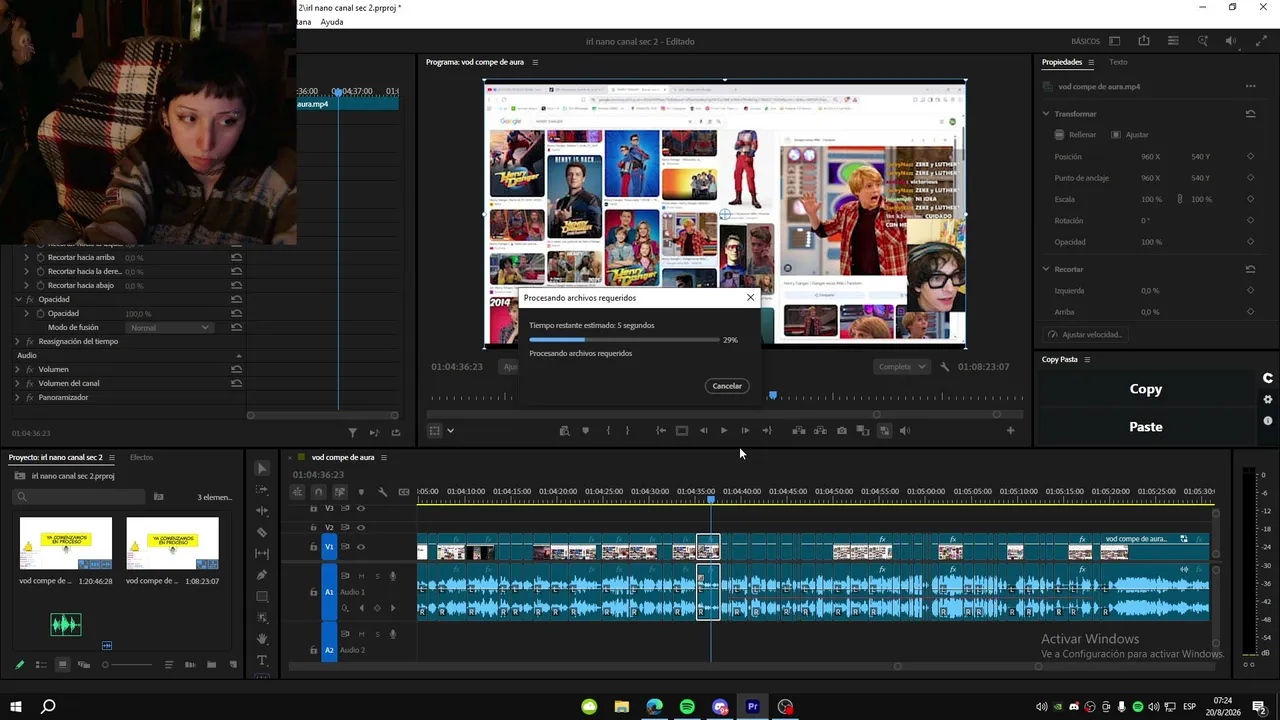Open Premiere Pro from the taskbar
Image resolution: width=1280 pixels, height=720 pixels.
pyautogui.click(x=752, y=707)
